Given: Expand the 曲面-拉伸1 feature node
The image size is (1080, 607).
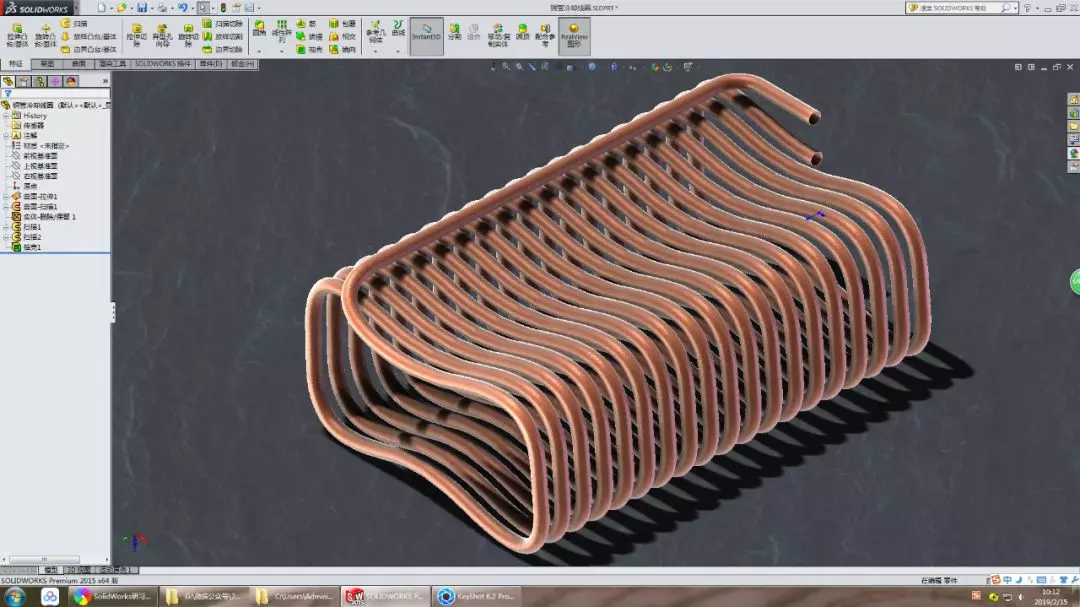Looking at the screenshot, I should tap(6, 196).
